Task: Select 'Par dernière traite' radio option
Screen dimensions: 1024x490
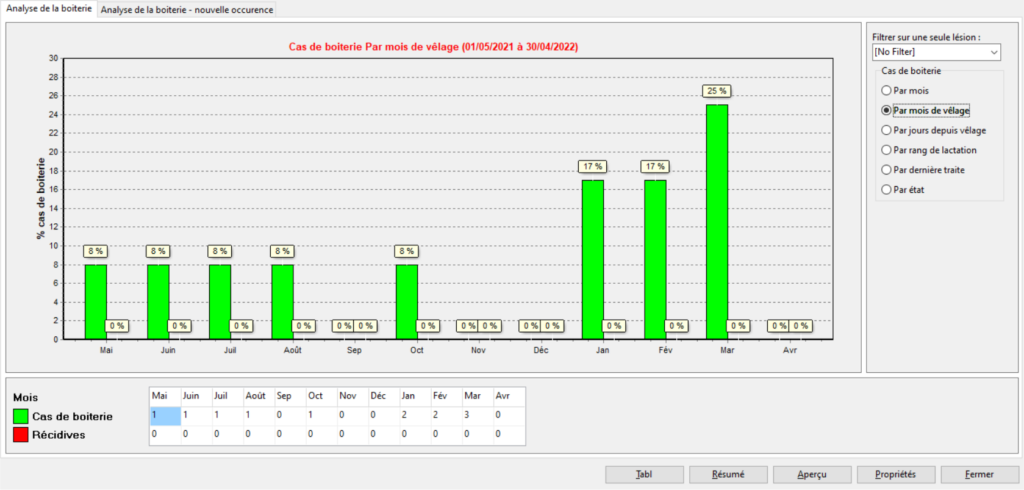Action: point(886,170)
